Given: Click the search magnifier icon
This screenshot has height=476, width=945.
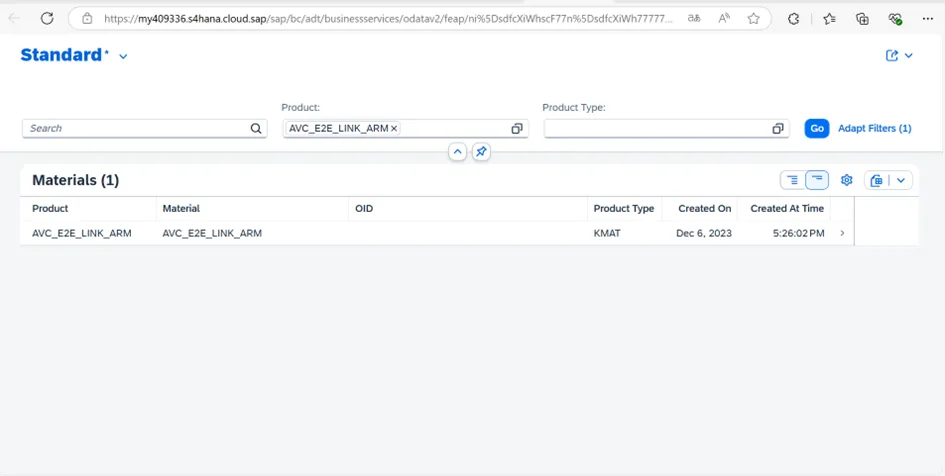Looking at the screenshot, I should [x=256, y=129].
